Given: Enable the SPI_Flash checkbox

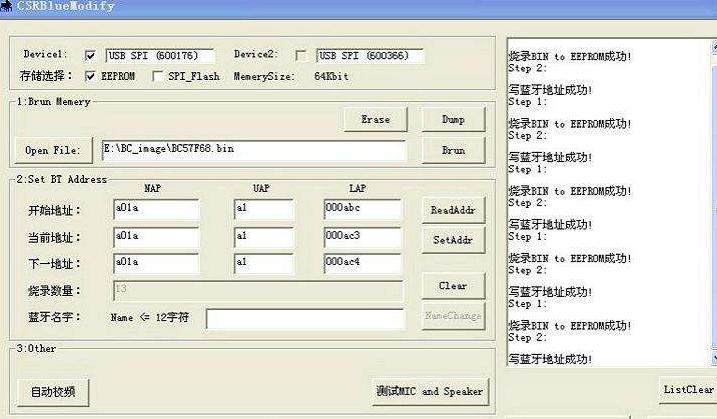Looking at the screenshot, I should tap(157, 76).
